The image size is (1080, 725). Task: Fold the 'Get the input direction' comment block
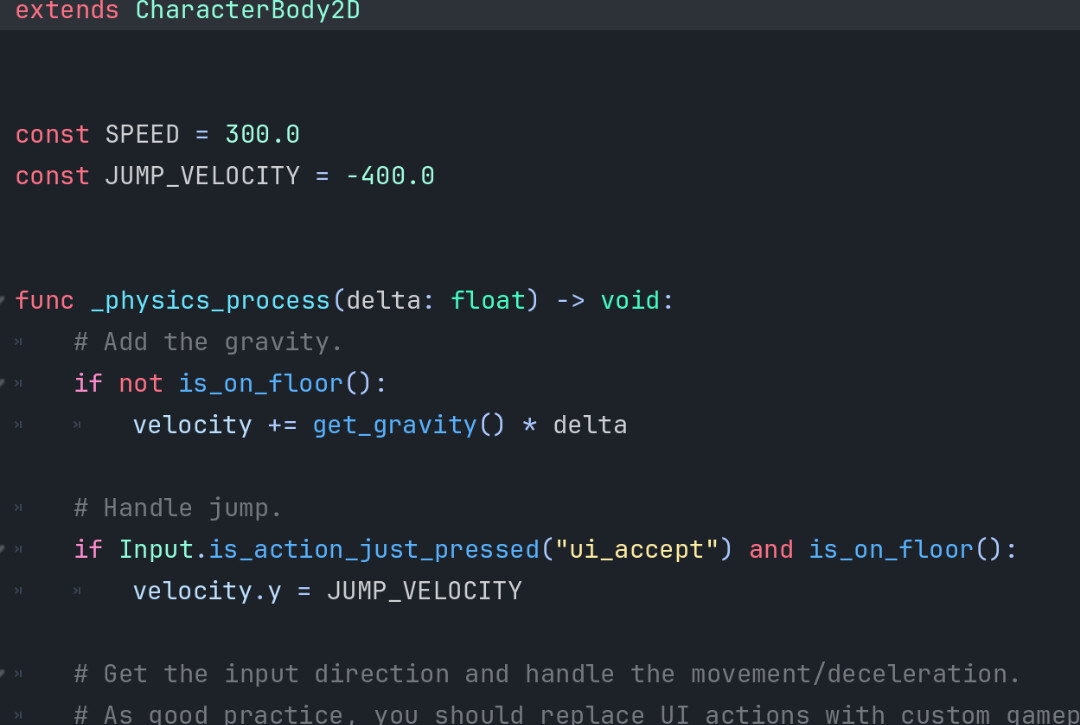point(3,673)
